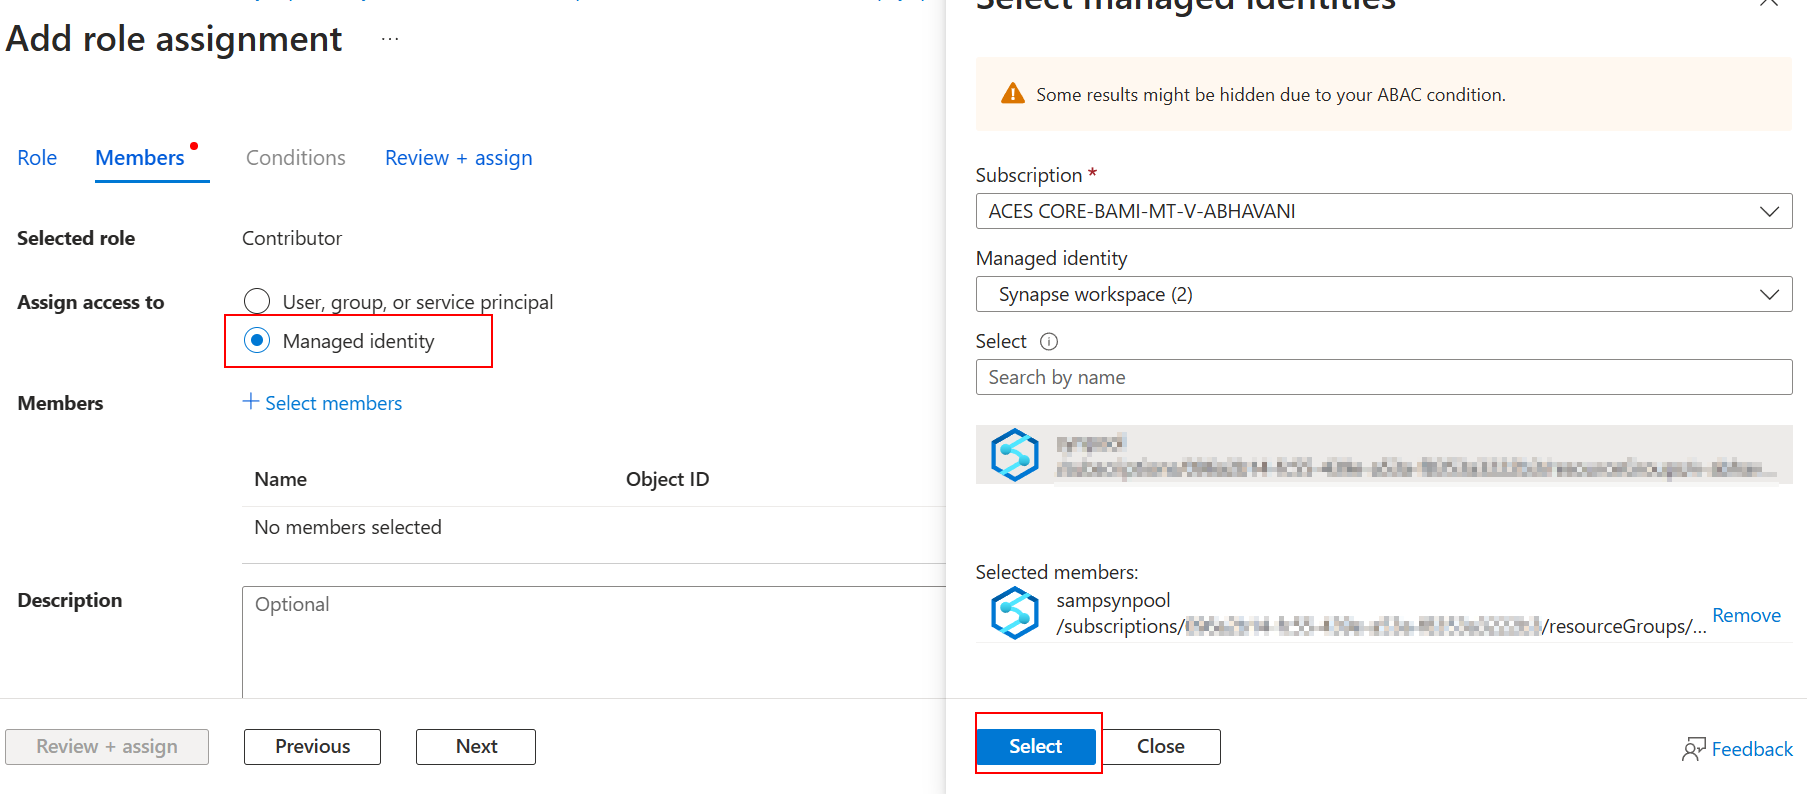Click the sampsynpool selected member name
Viewport: 1807px width, 794px height.
1113,600
